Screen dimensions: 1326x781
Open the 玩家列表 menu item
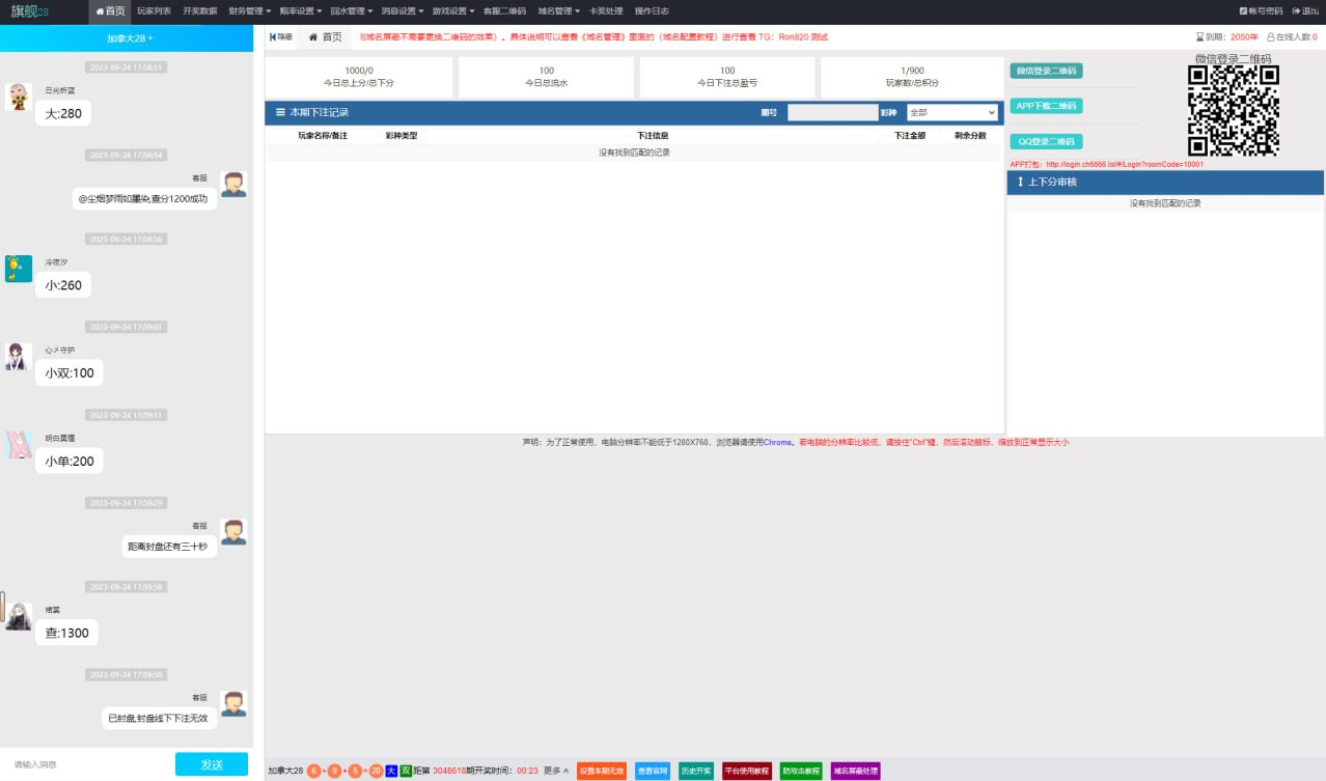click(153, 11)
